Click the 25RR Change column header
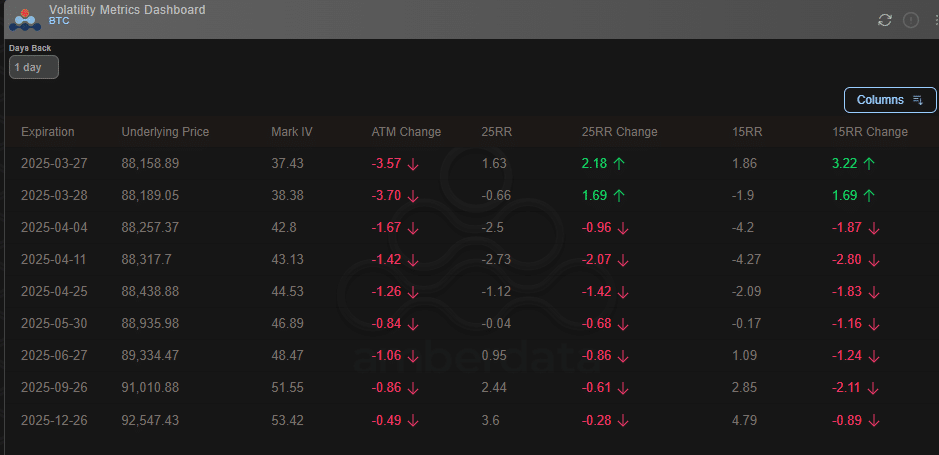This screenshot has height=455, width=939. 619,132
